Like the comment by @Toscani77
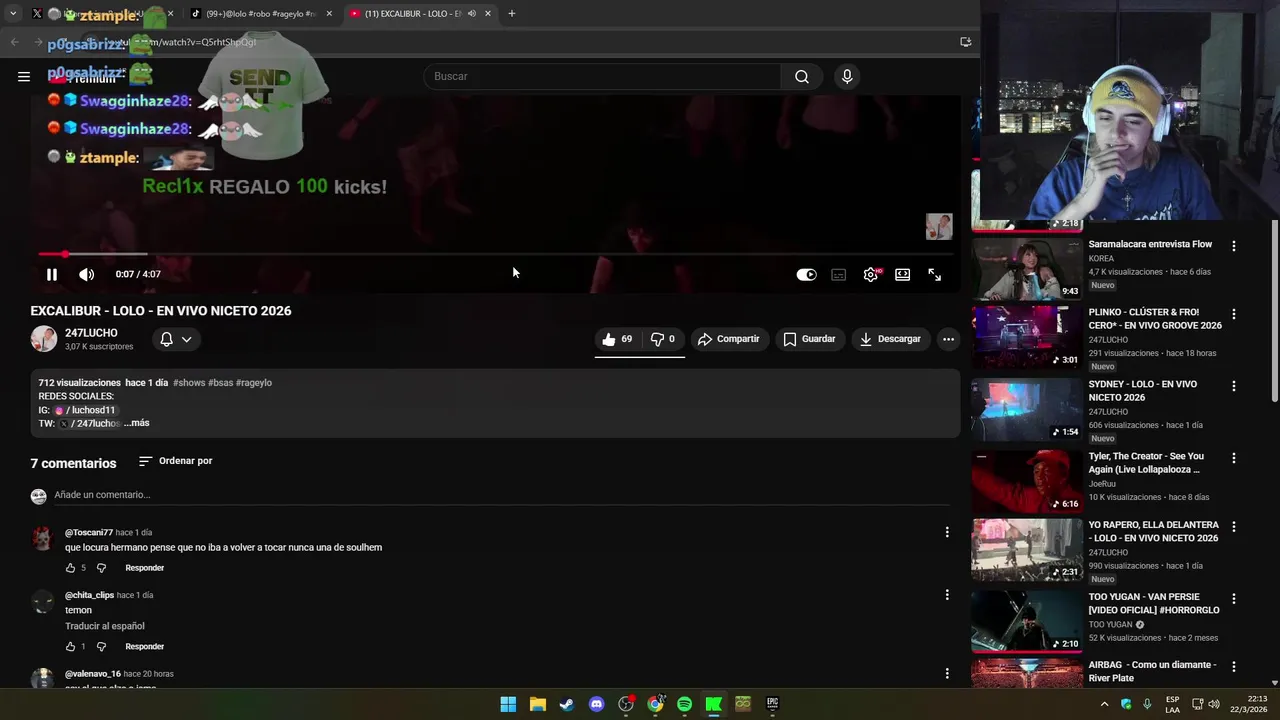Screen dimensions: 1280x720 [70, 568]
